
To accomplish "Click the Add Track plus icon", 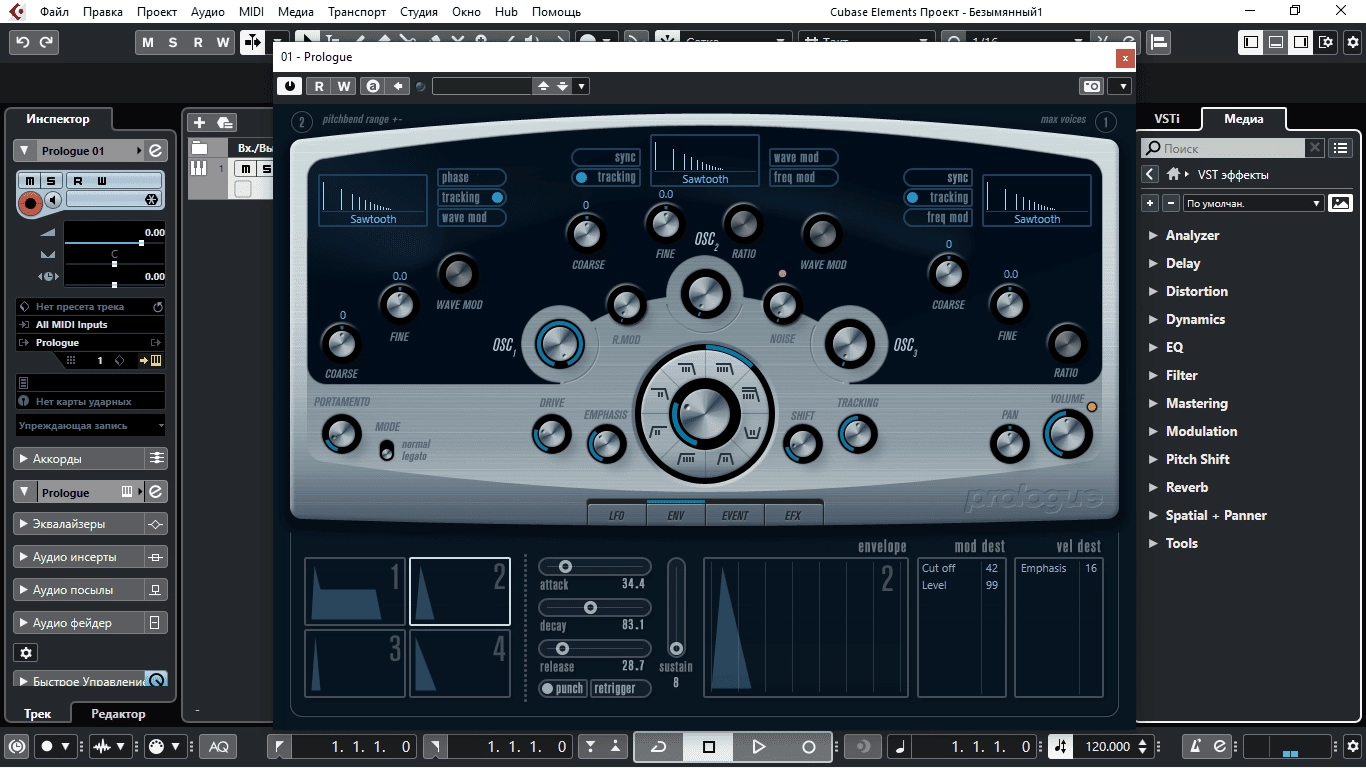I will (x=199, y=122).
